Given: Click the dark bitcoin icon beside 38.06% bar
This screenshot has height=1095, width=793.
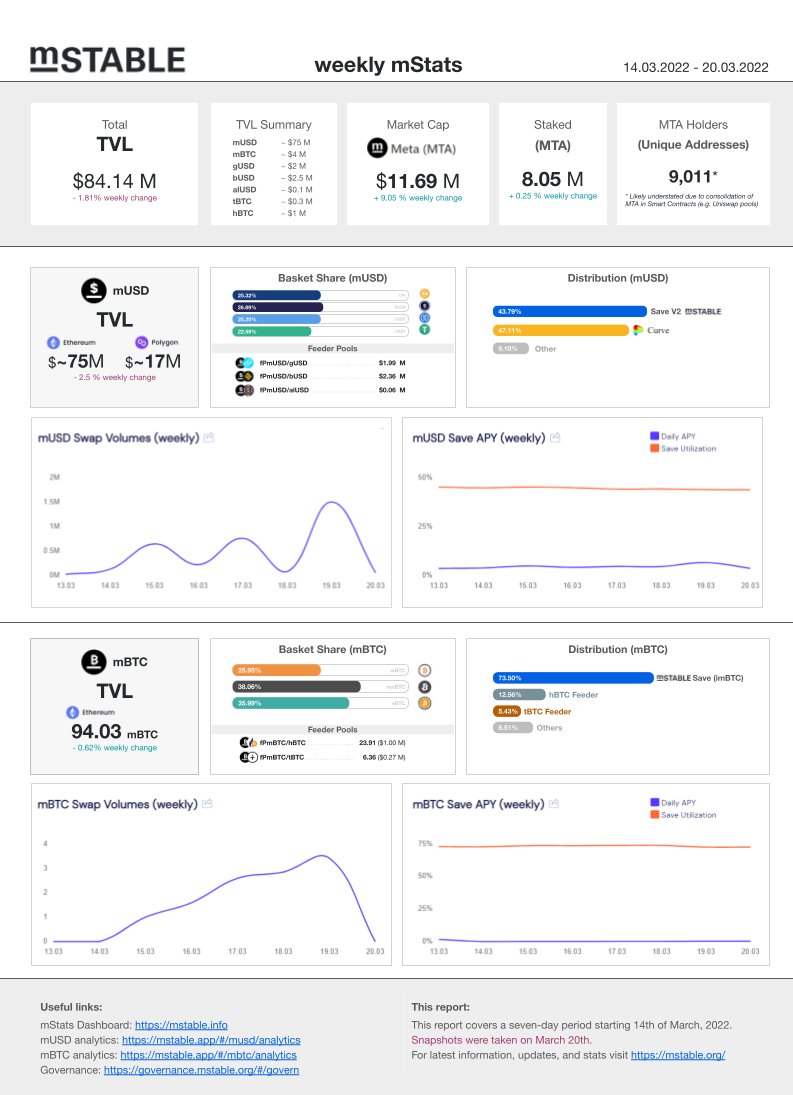Looking at the screenshot, I should point(424,687).
